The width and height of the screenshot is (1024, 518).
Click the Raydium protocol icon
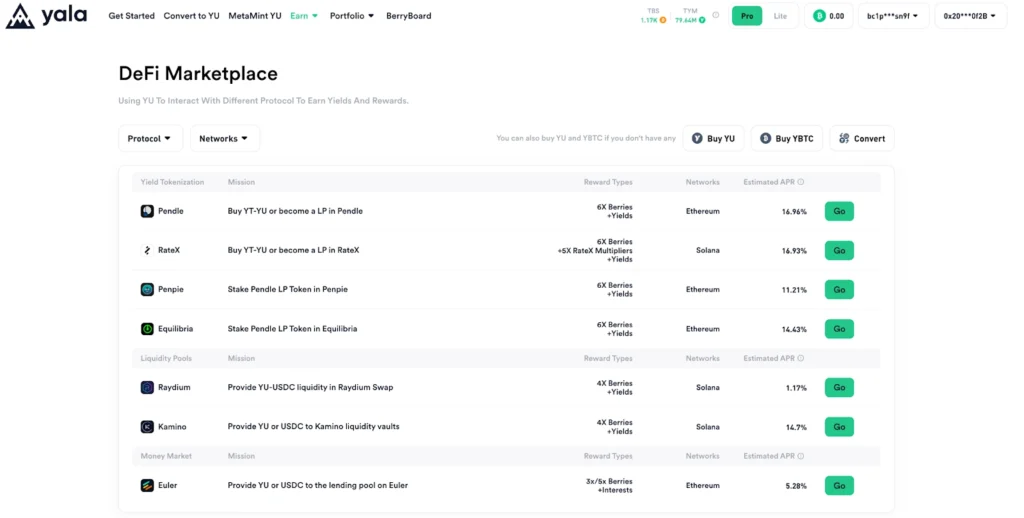pos(147,387)
